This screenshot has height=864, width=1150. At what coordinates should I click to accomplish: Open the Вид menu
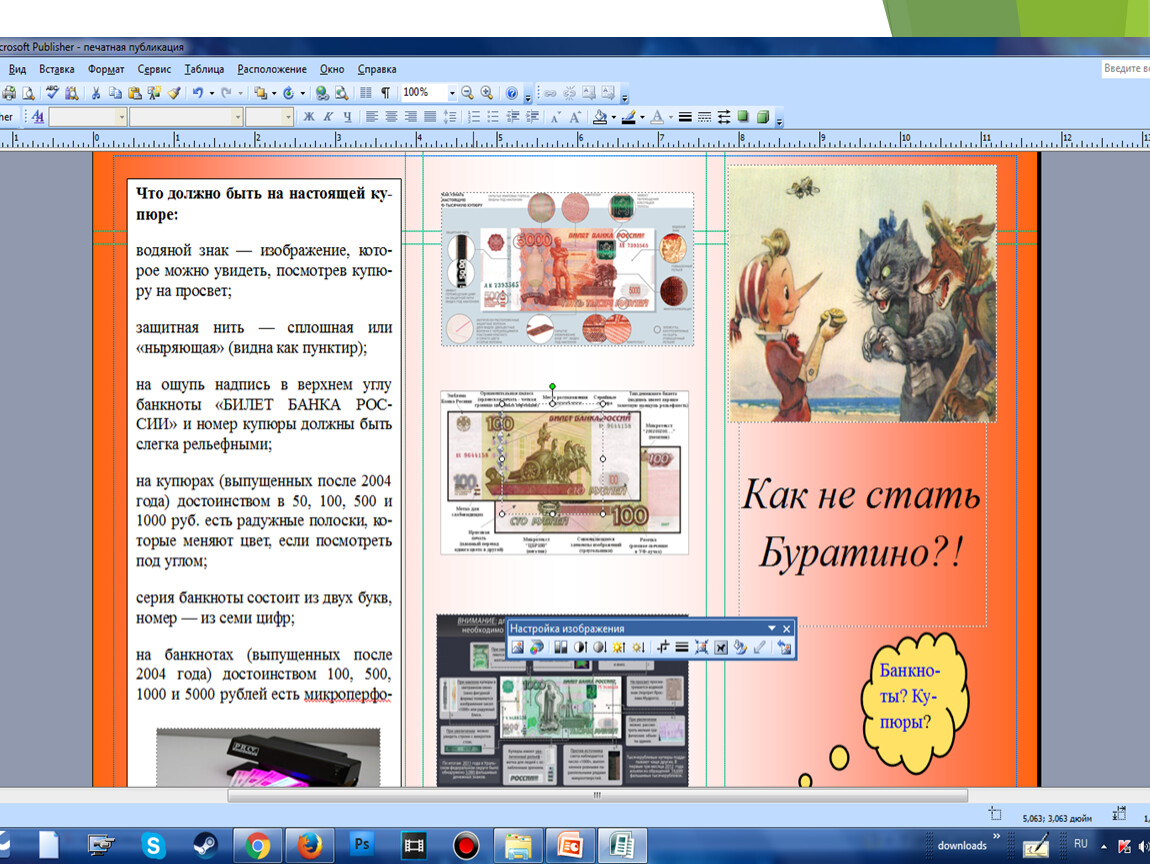click(18, 69)
